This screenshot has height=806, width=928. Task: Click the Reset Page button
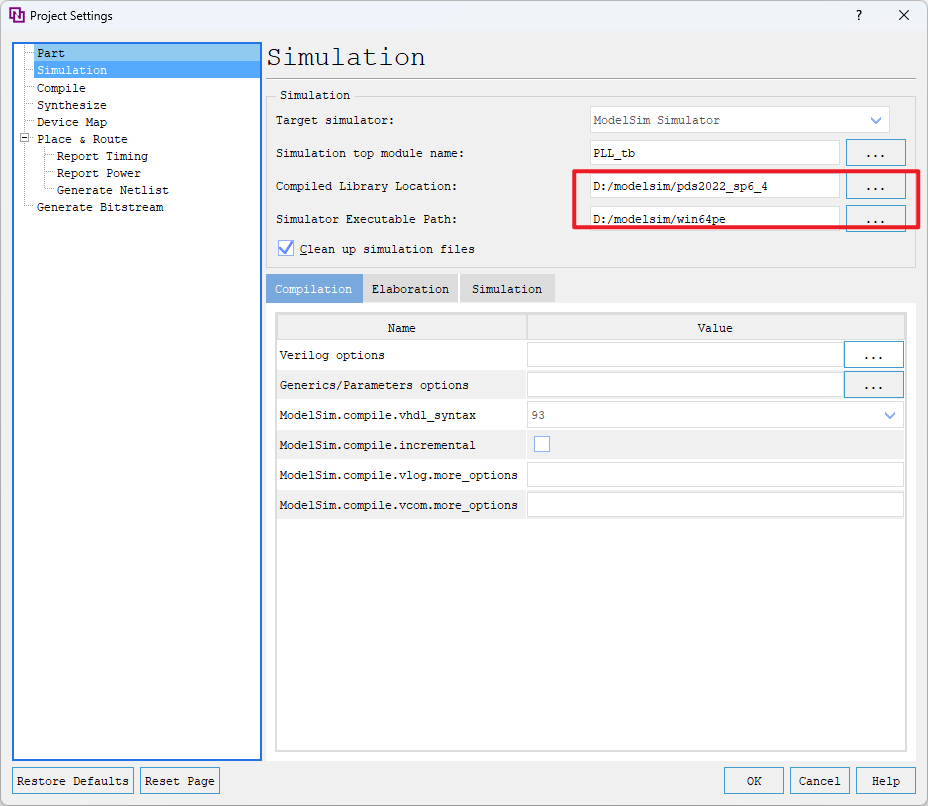click(179, 780)
